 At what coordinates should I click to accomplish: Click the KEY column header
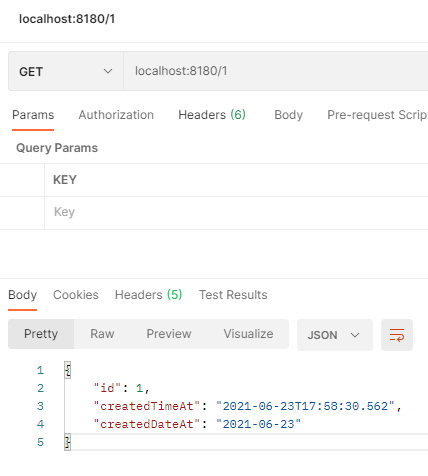(x=65, y=180)
